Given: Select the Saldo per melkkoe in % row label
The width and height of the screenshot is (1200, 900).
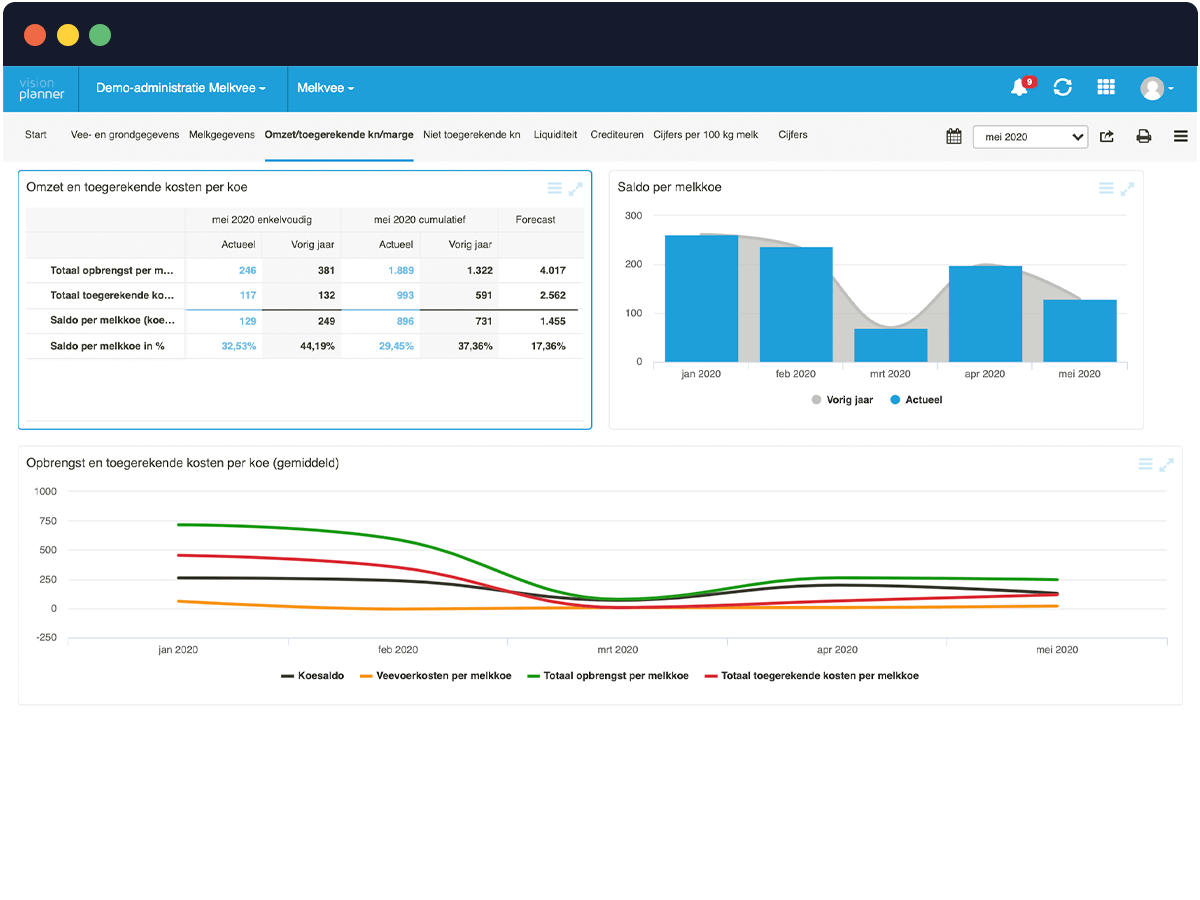Looking at the screenshot, I should tap(107, 346).
